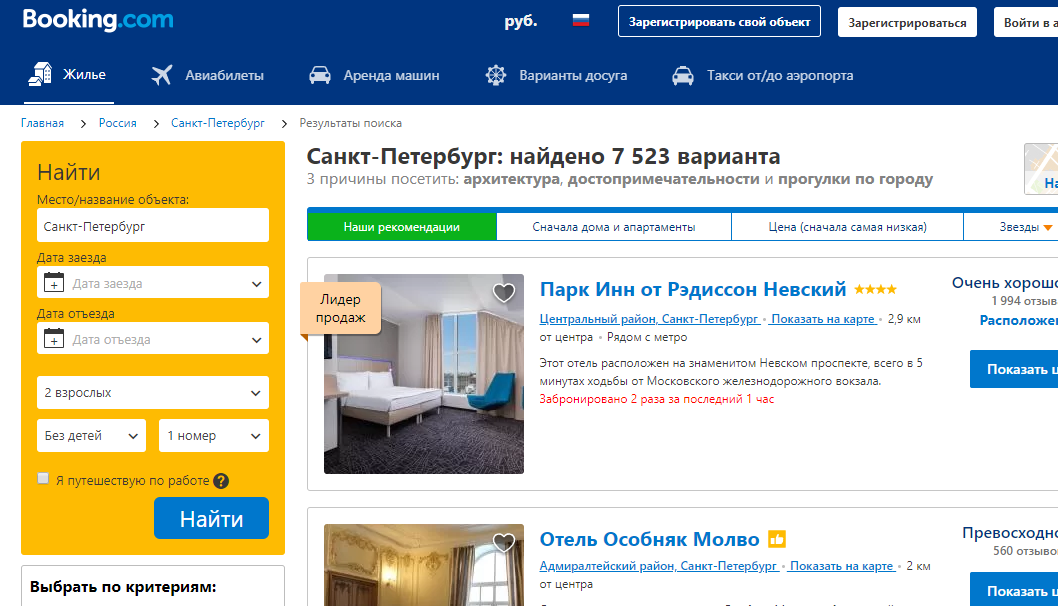Select the Такси от/до аэропорта tab
This screenshot has width=1058, height=606.
(762, 75)
